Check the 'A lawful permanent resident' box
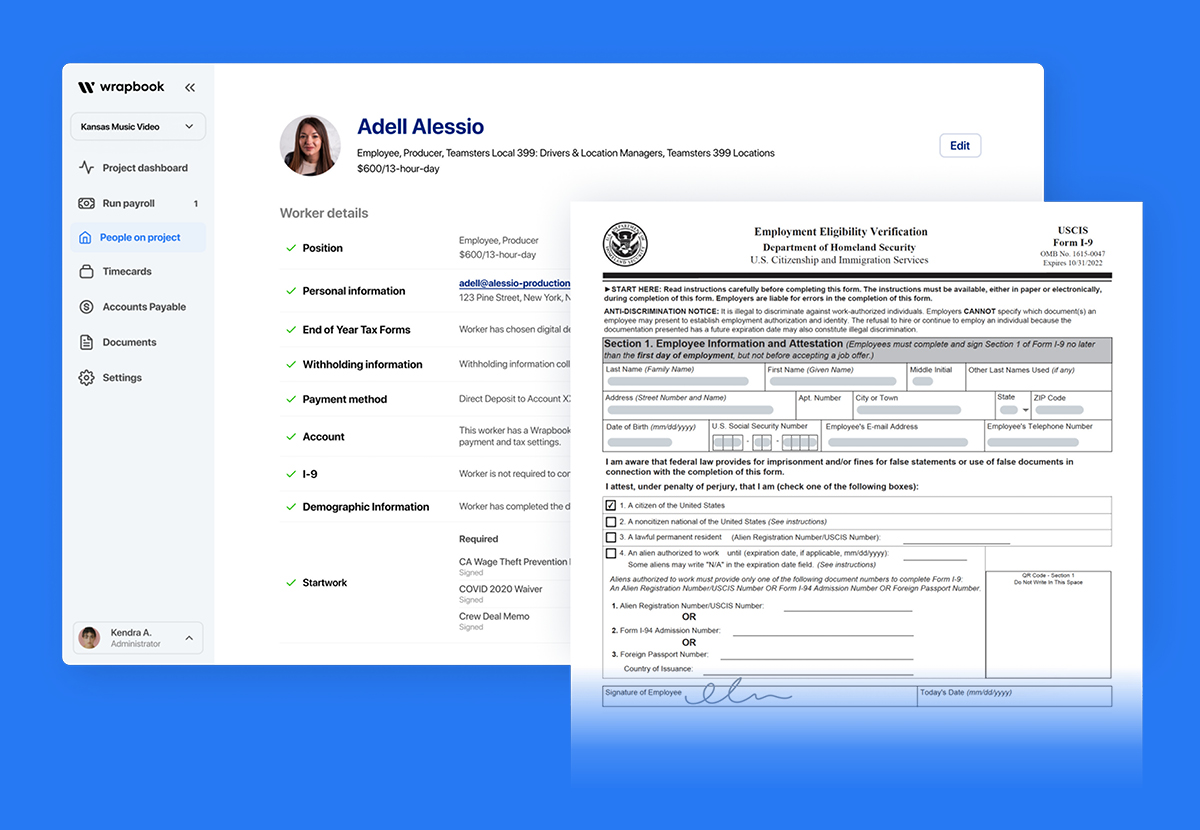This screenshot has width=1200, height=830. point(610,537)
